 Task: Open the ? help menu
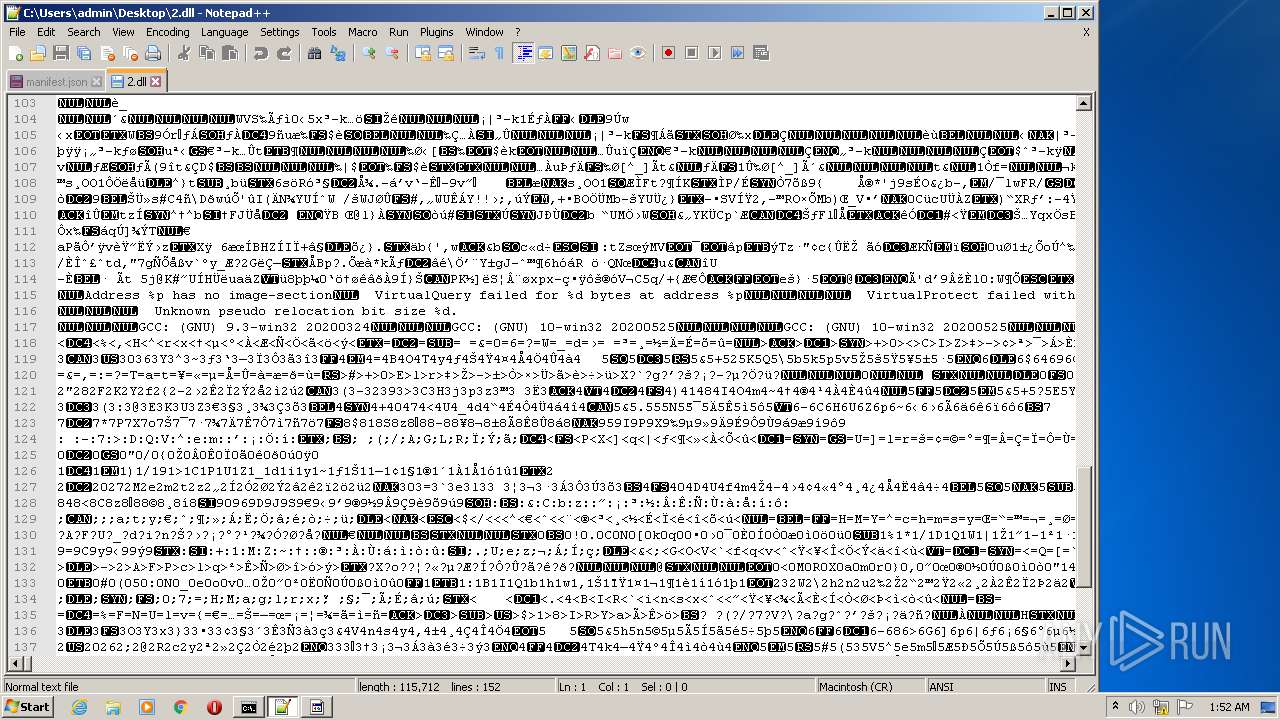pos(518,32)
